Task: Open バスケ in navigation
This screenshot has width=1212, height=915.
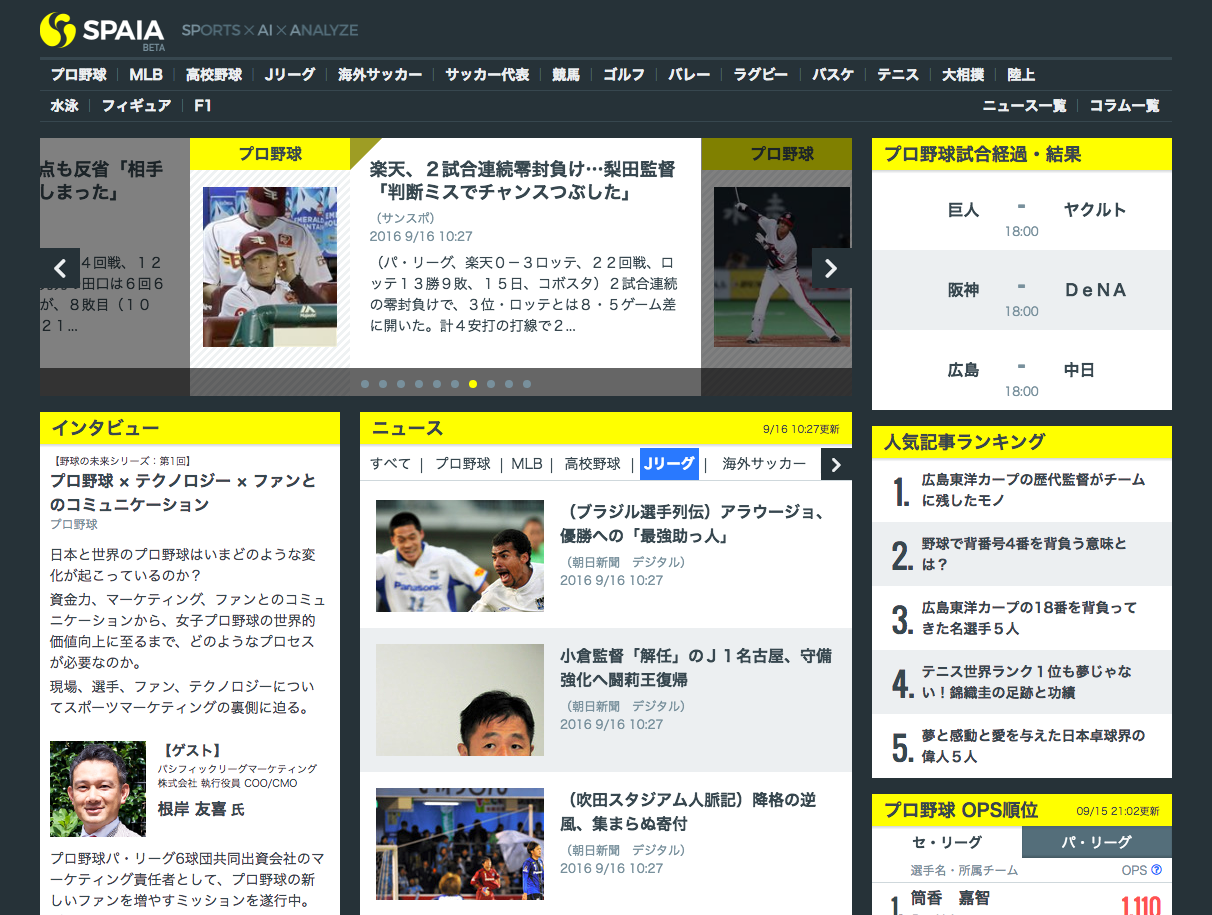Action: pos(833,74)
